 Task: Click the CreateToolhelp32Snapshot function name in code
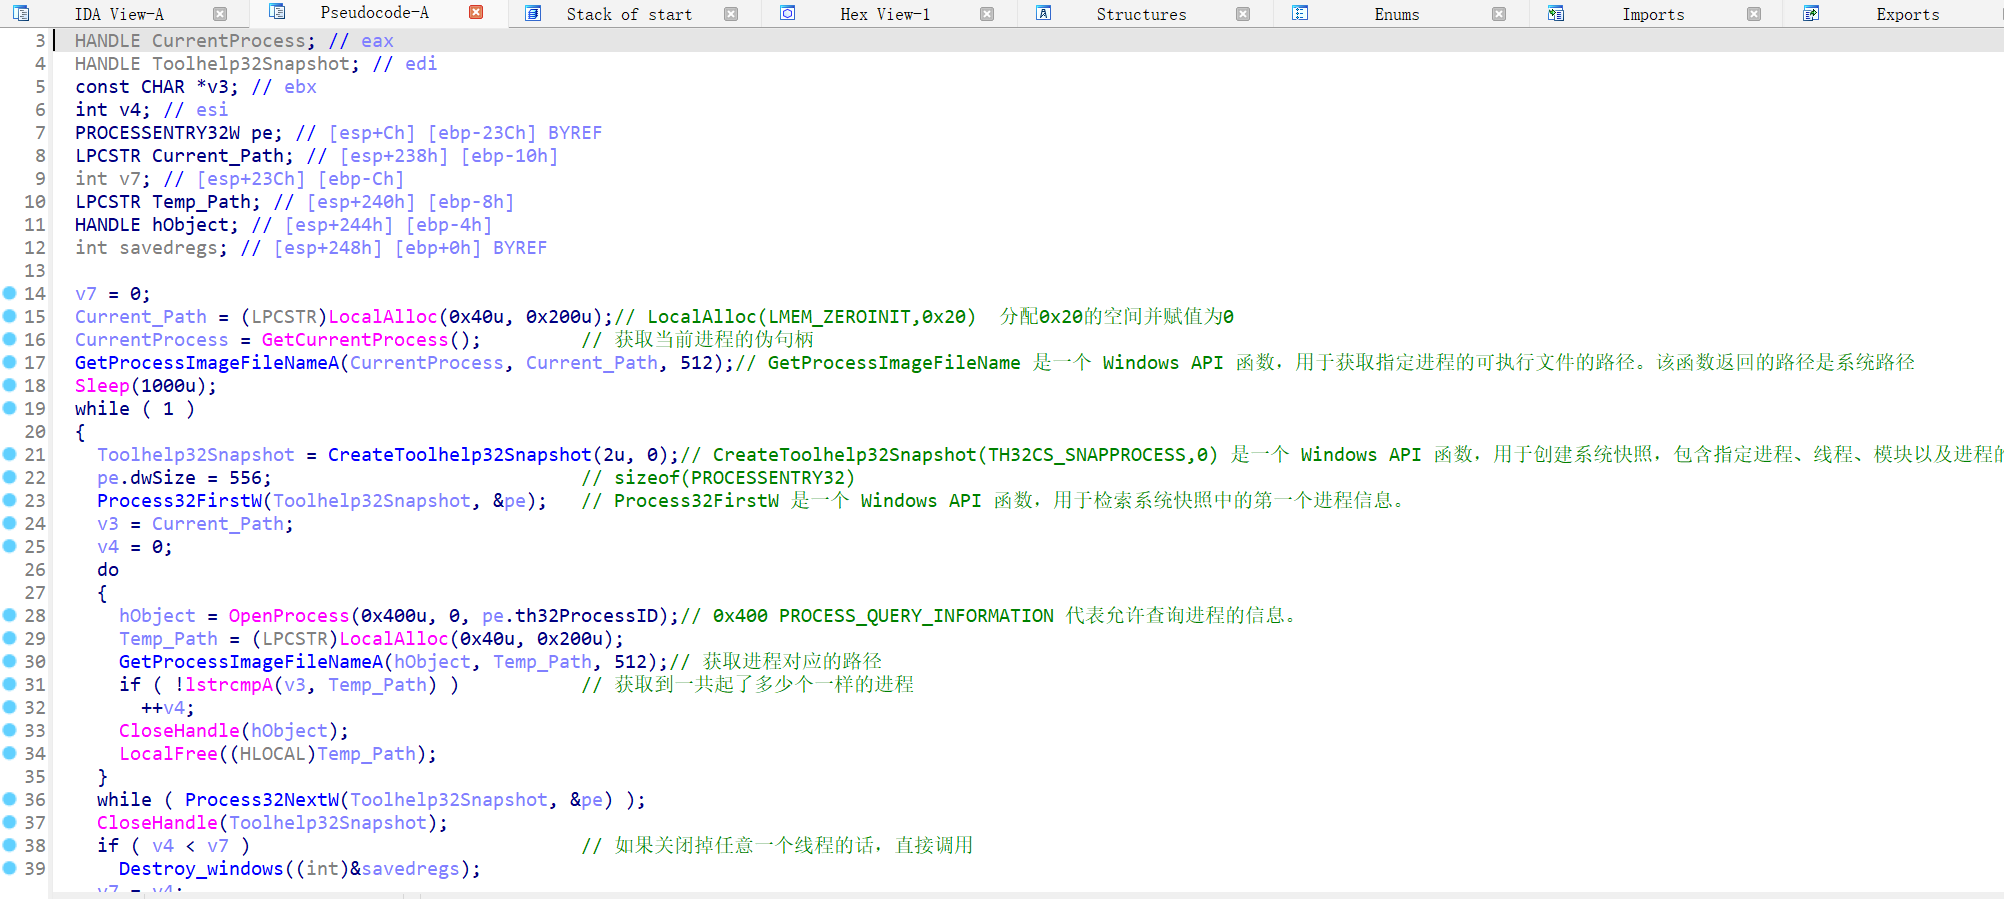[x=459, y=455]
